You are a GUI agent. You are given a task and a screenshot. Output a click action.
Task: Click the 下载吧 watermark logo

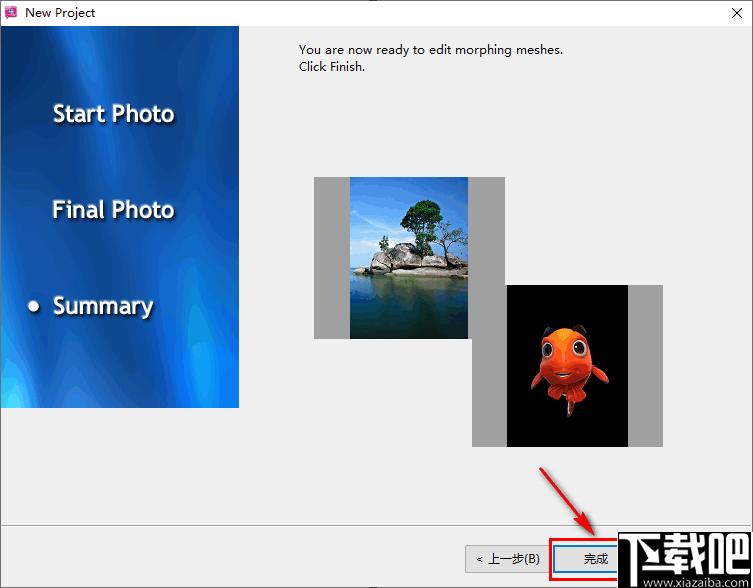point(684,554)
